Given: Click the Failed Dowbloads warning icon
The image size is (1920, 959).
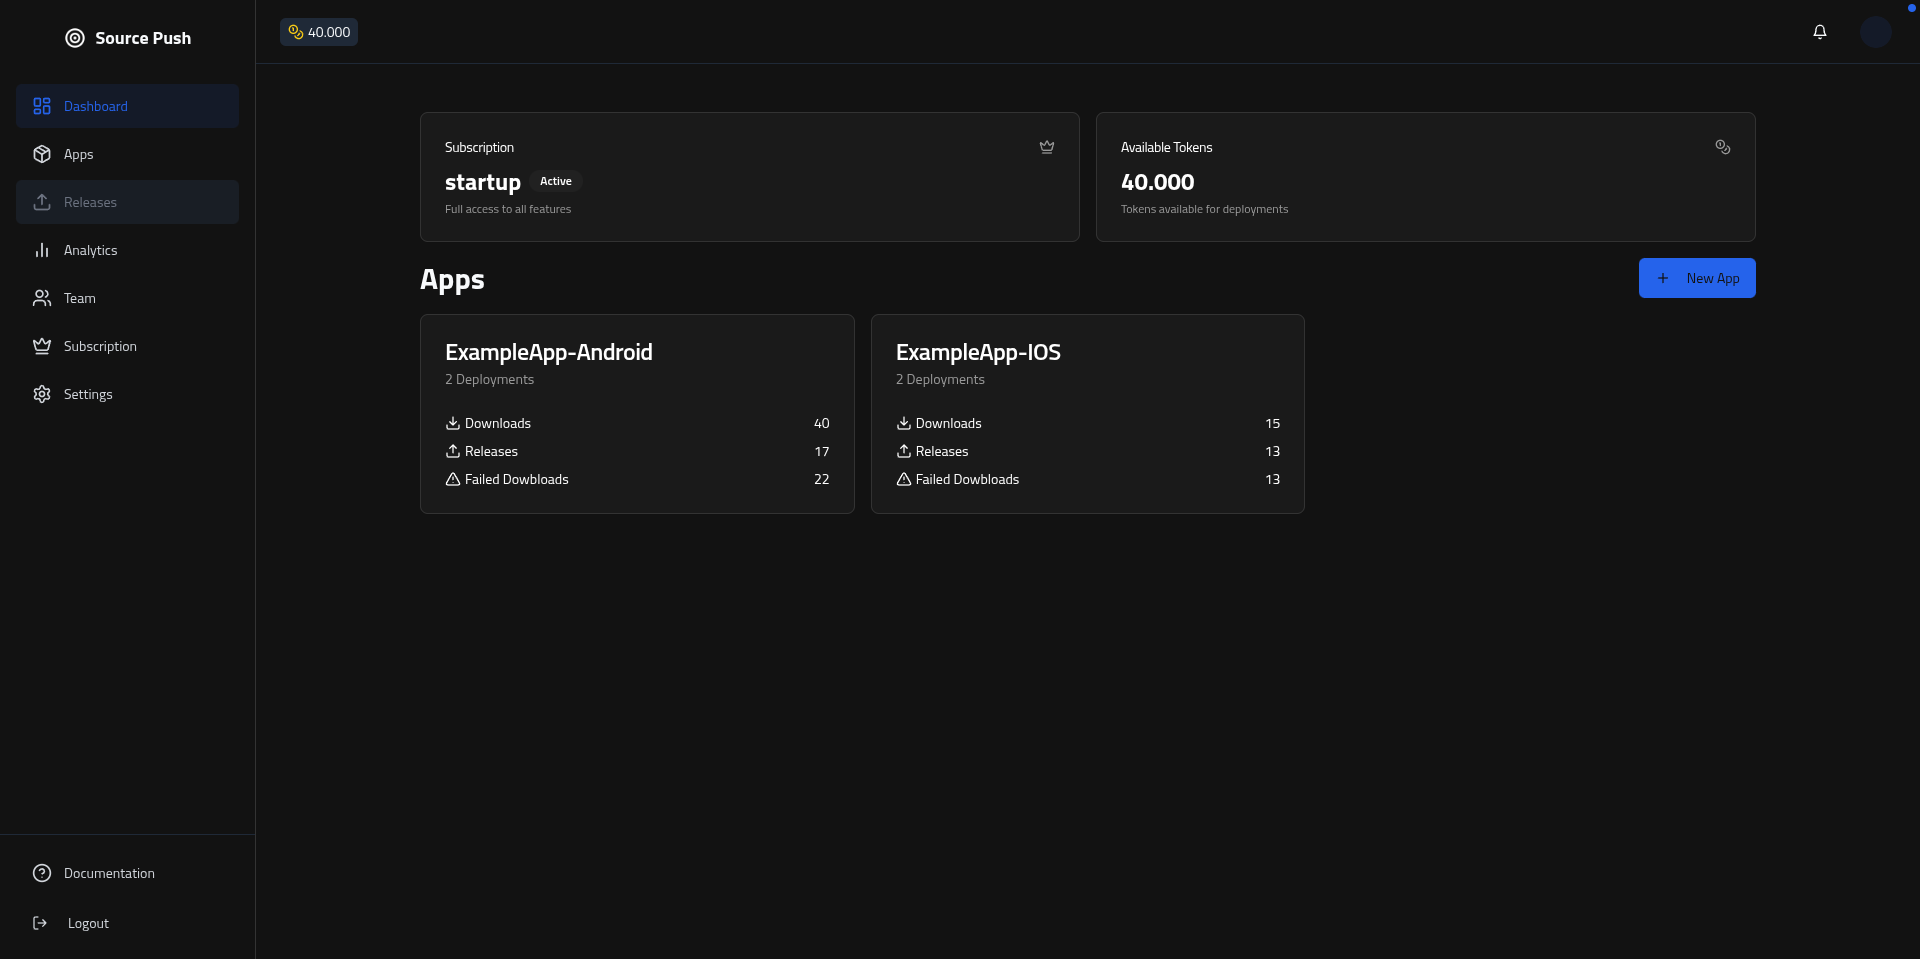Looking at the screenshot, I should pos(452,479).
